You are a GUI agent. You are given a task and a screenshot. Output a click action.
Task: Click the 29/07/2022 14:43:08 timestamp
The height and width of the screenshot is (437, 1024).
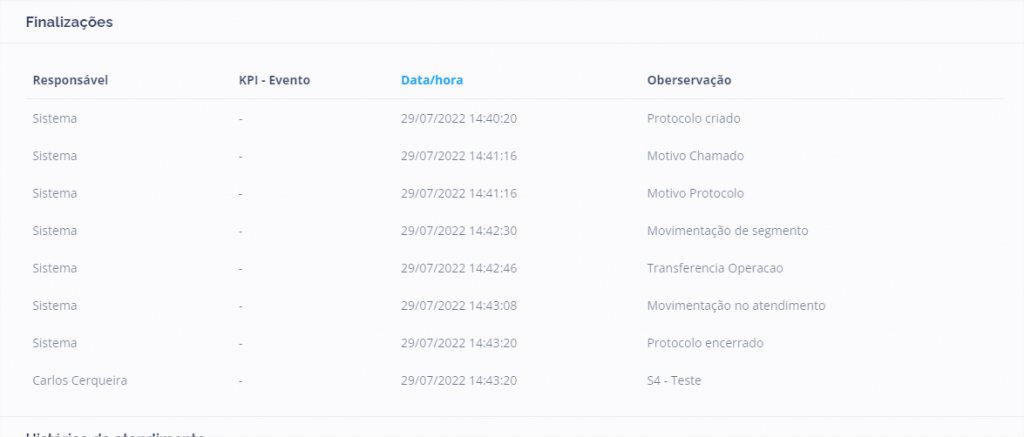click(x=458, y=305)
